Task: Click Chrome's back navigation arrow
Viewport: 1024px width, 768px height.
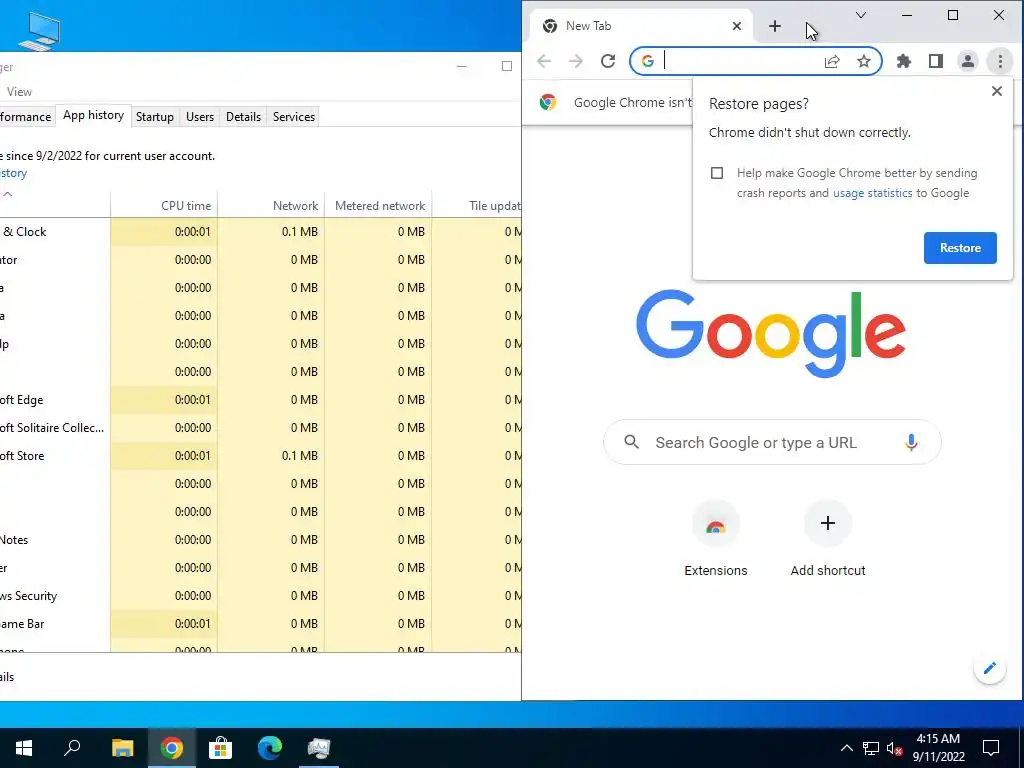Action: [x=544, y=61]
